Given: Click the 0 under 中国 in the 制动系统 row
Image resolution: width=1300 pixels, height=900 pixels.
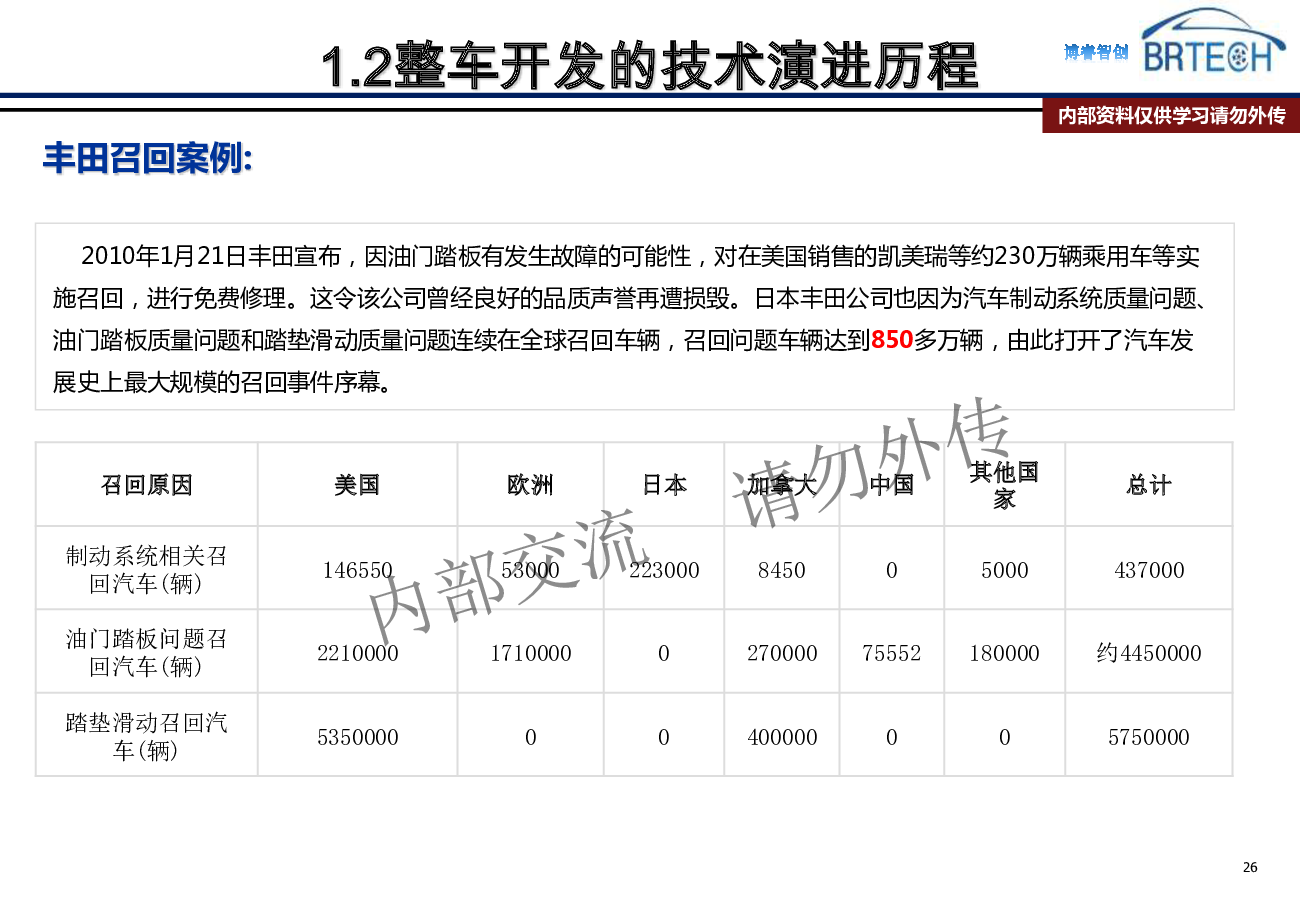Looking at the screenshot, I should click(x=892, y=570).
